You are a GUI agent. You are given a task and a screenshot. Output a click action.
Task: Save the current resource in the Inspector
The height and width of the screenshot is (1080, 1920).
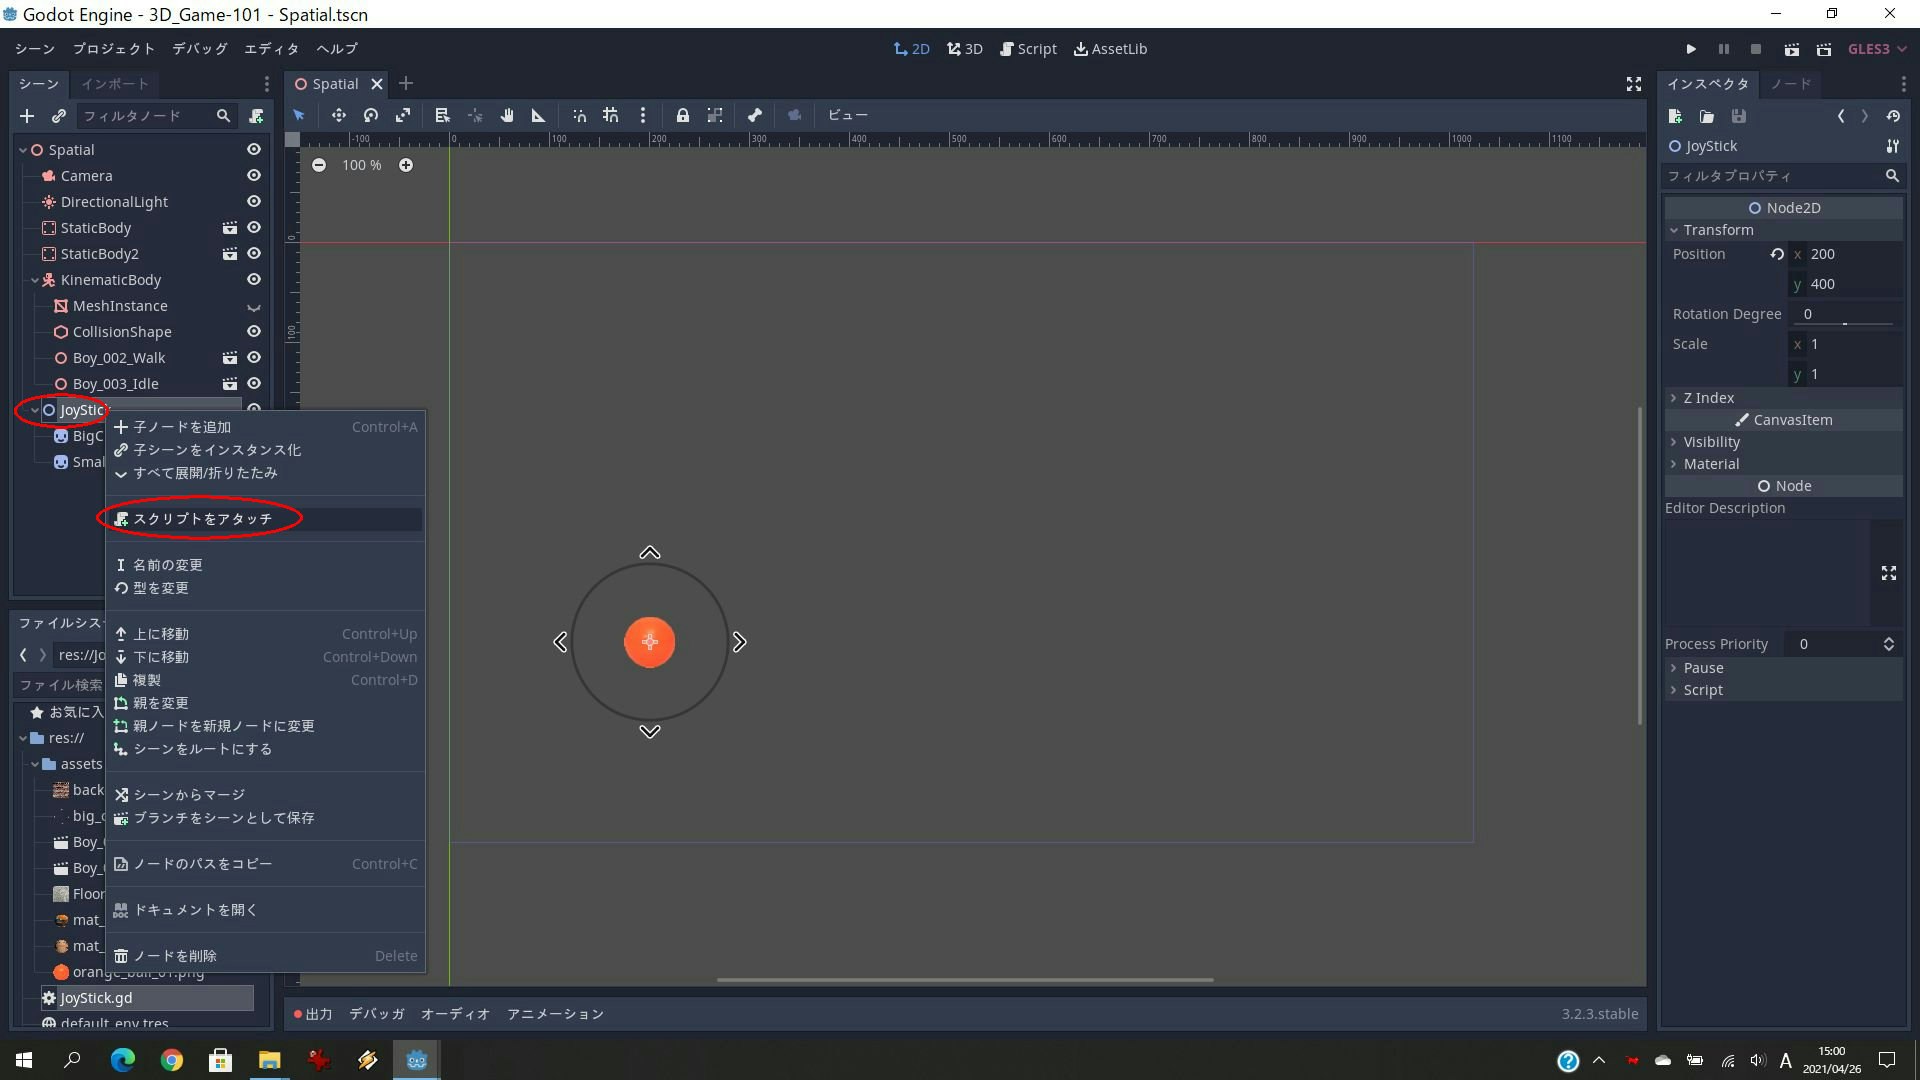[1739, 116]
